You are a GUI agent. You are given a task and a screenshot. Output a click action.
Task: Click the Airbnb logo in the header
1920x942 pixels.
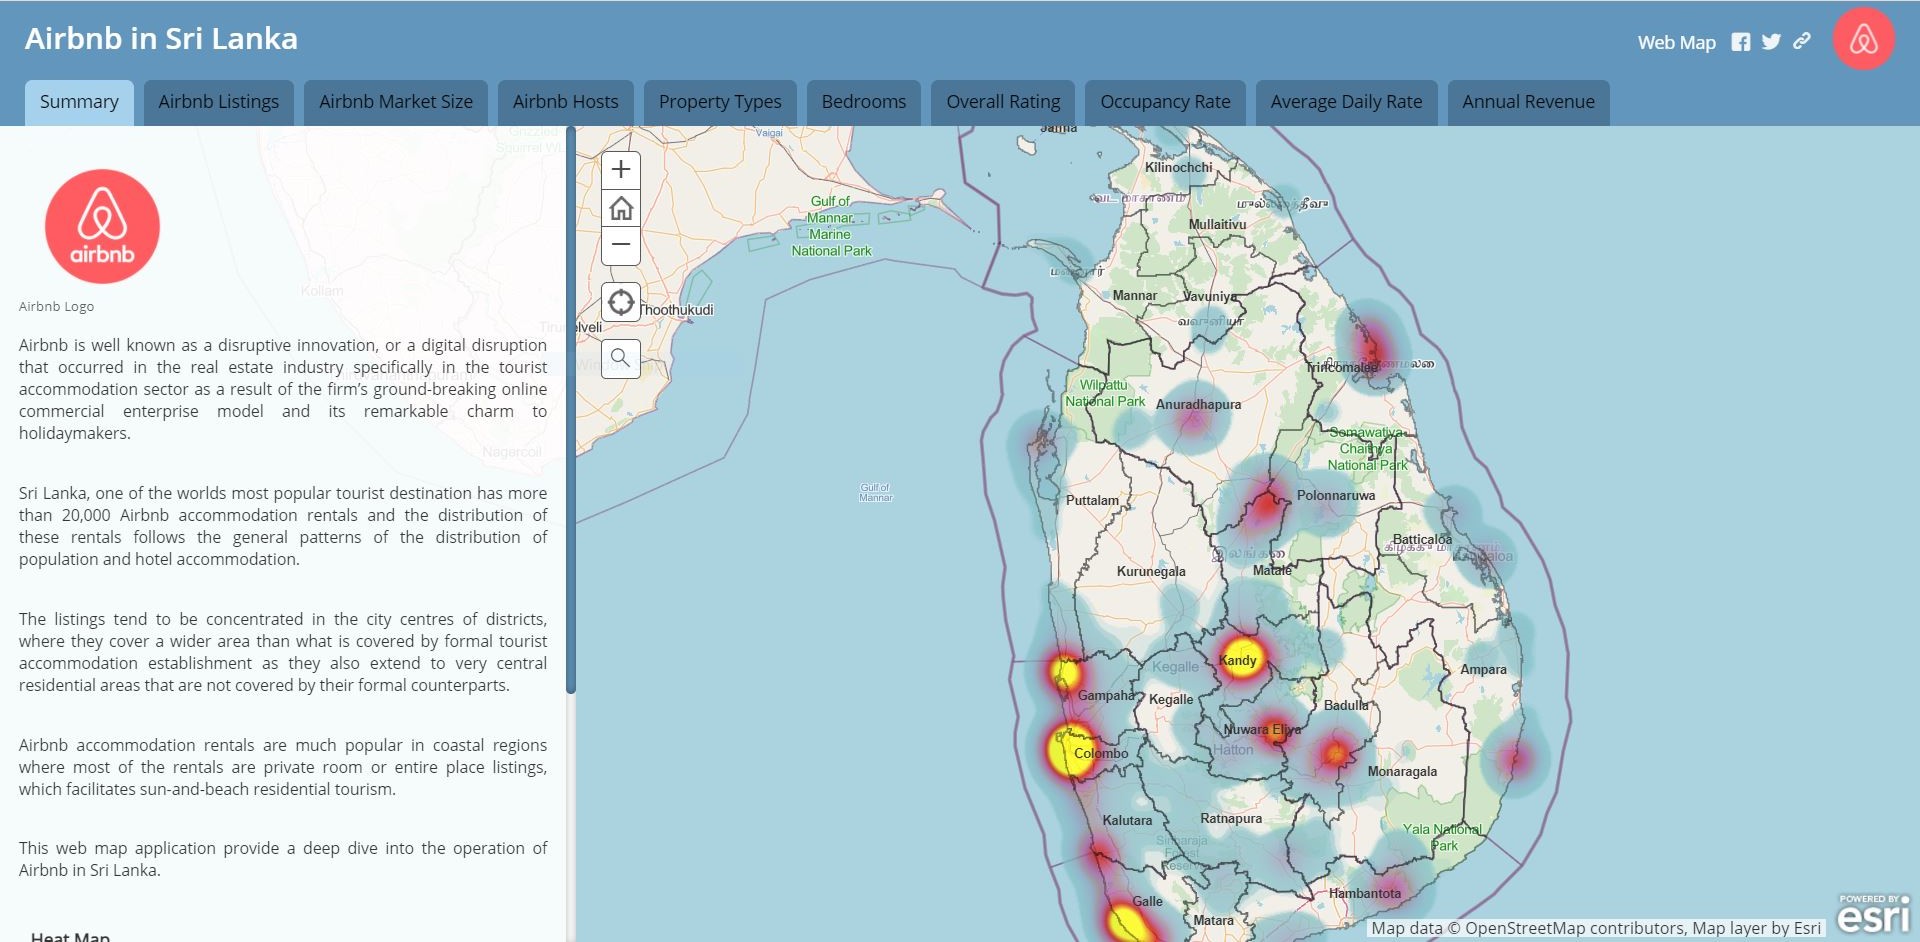point(1863,40)
